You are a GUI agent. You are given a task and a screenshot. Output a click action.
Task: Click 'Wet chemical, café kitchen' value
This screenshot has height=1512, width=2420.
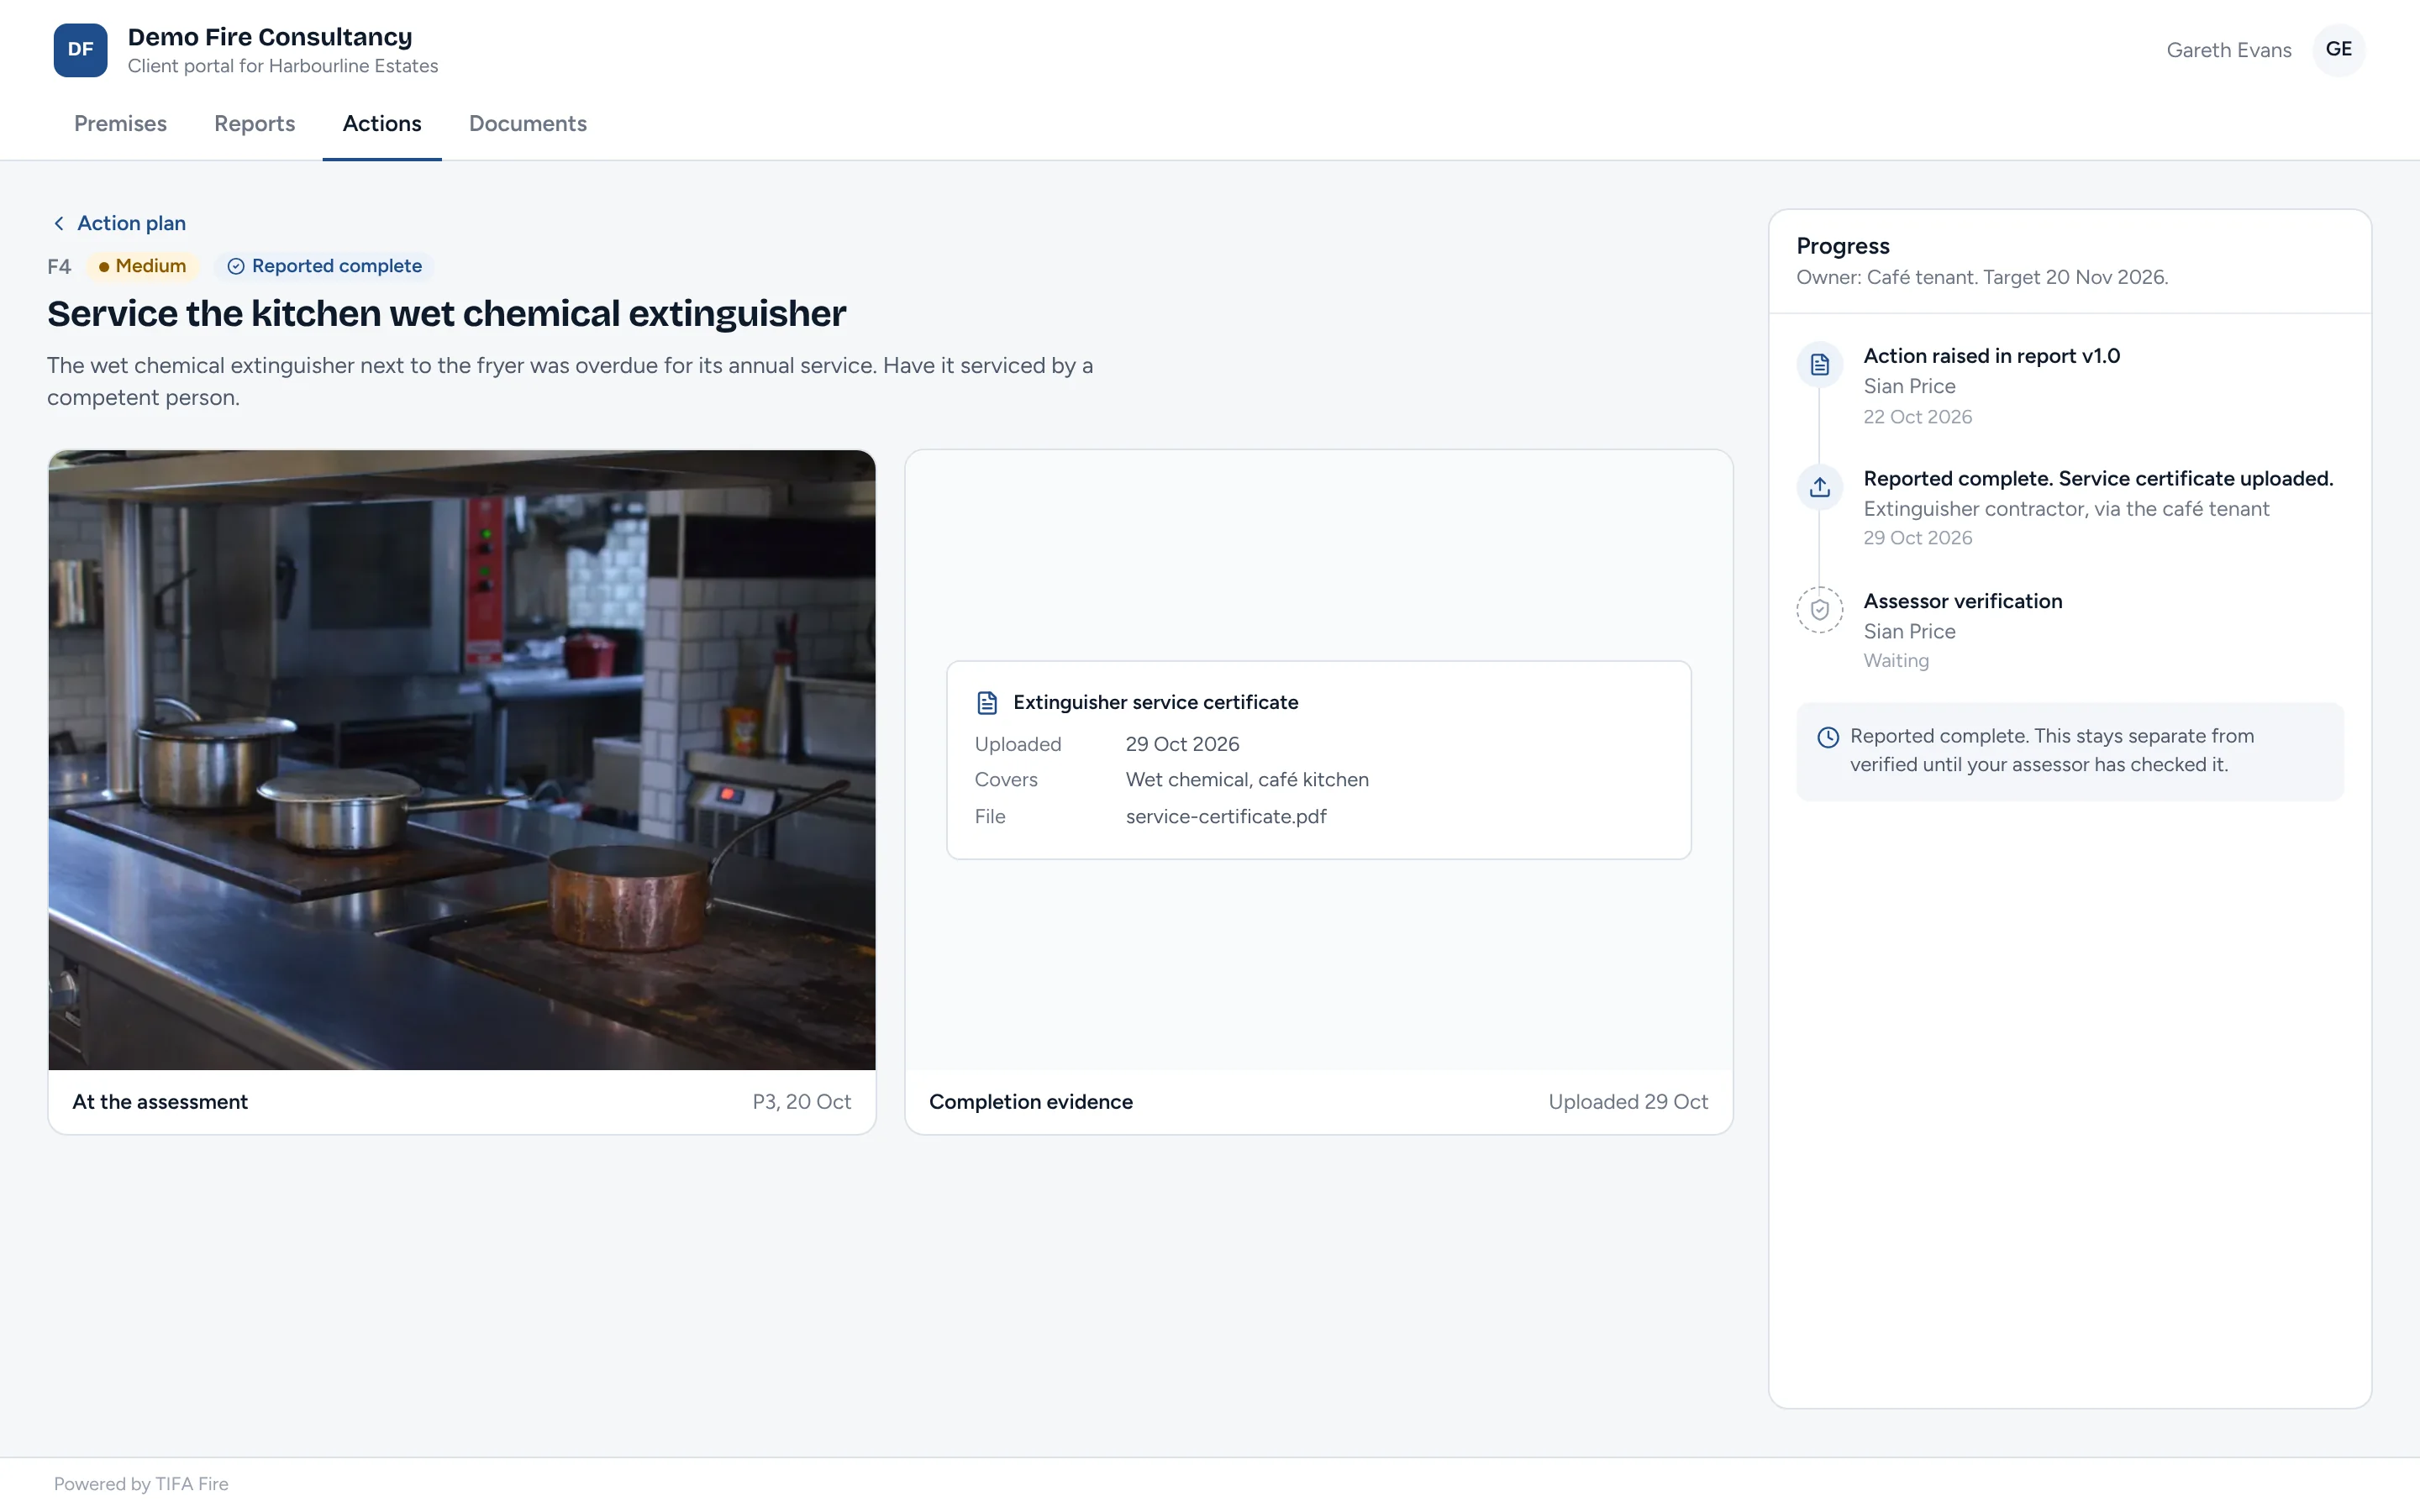(1246, 780)
